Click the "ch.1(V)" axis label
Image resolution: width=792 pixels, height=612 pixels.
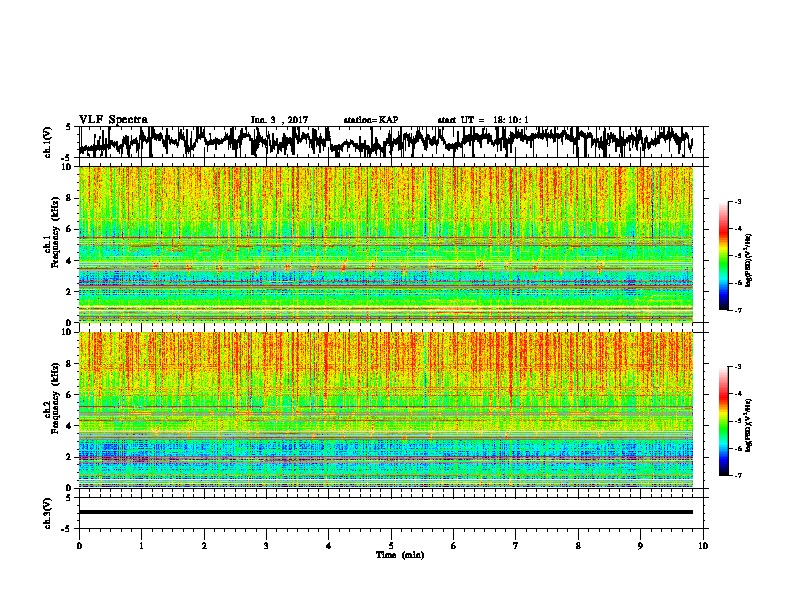coord(47,142)
